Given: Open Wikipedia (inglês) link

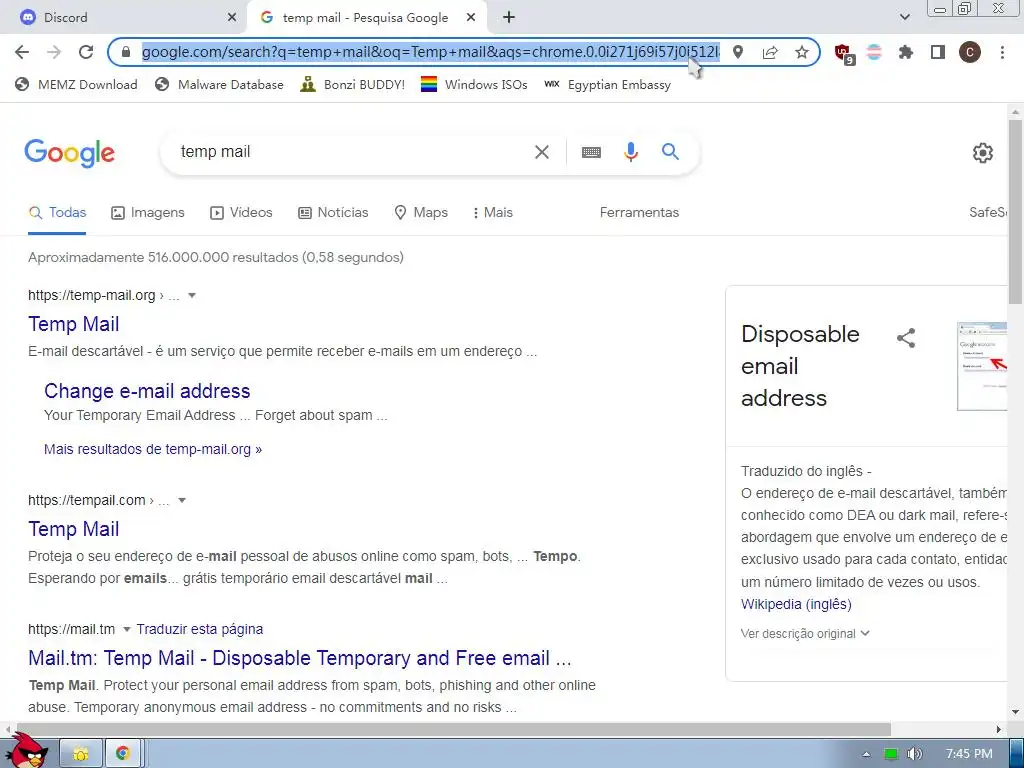Looking at the screenshot, I should coord(796,604).
